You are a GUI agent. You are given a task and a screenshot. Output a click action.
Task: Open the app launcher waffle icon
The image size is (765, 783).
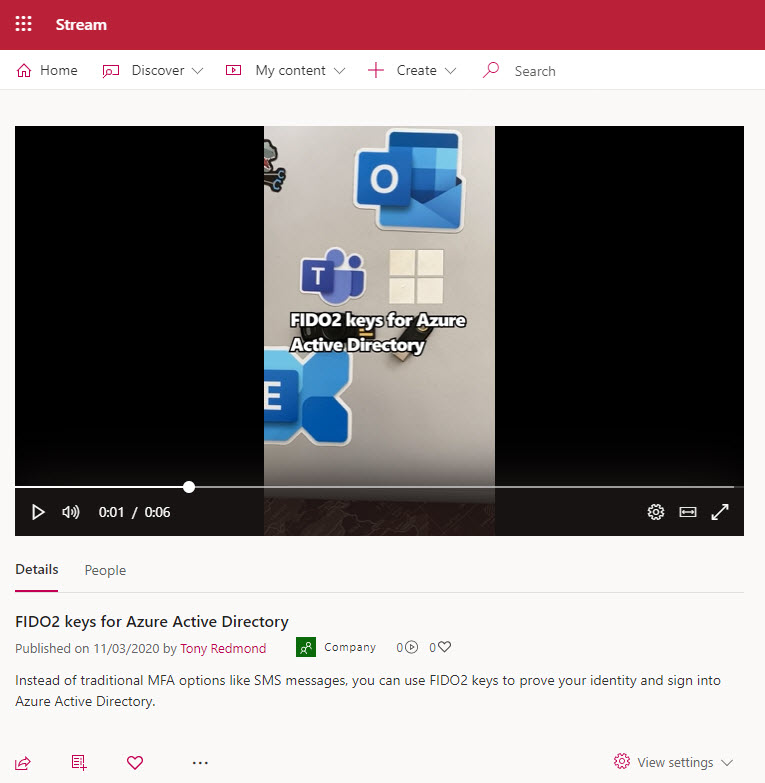click(x=23, y=24)
